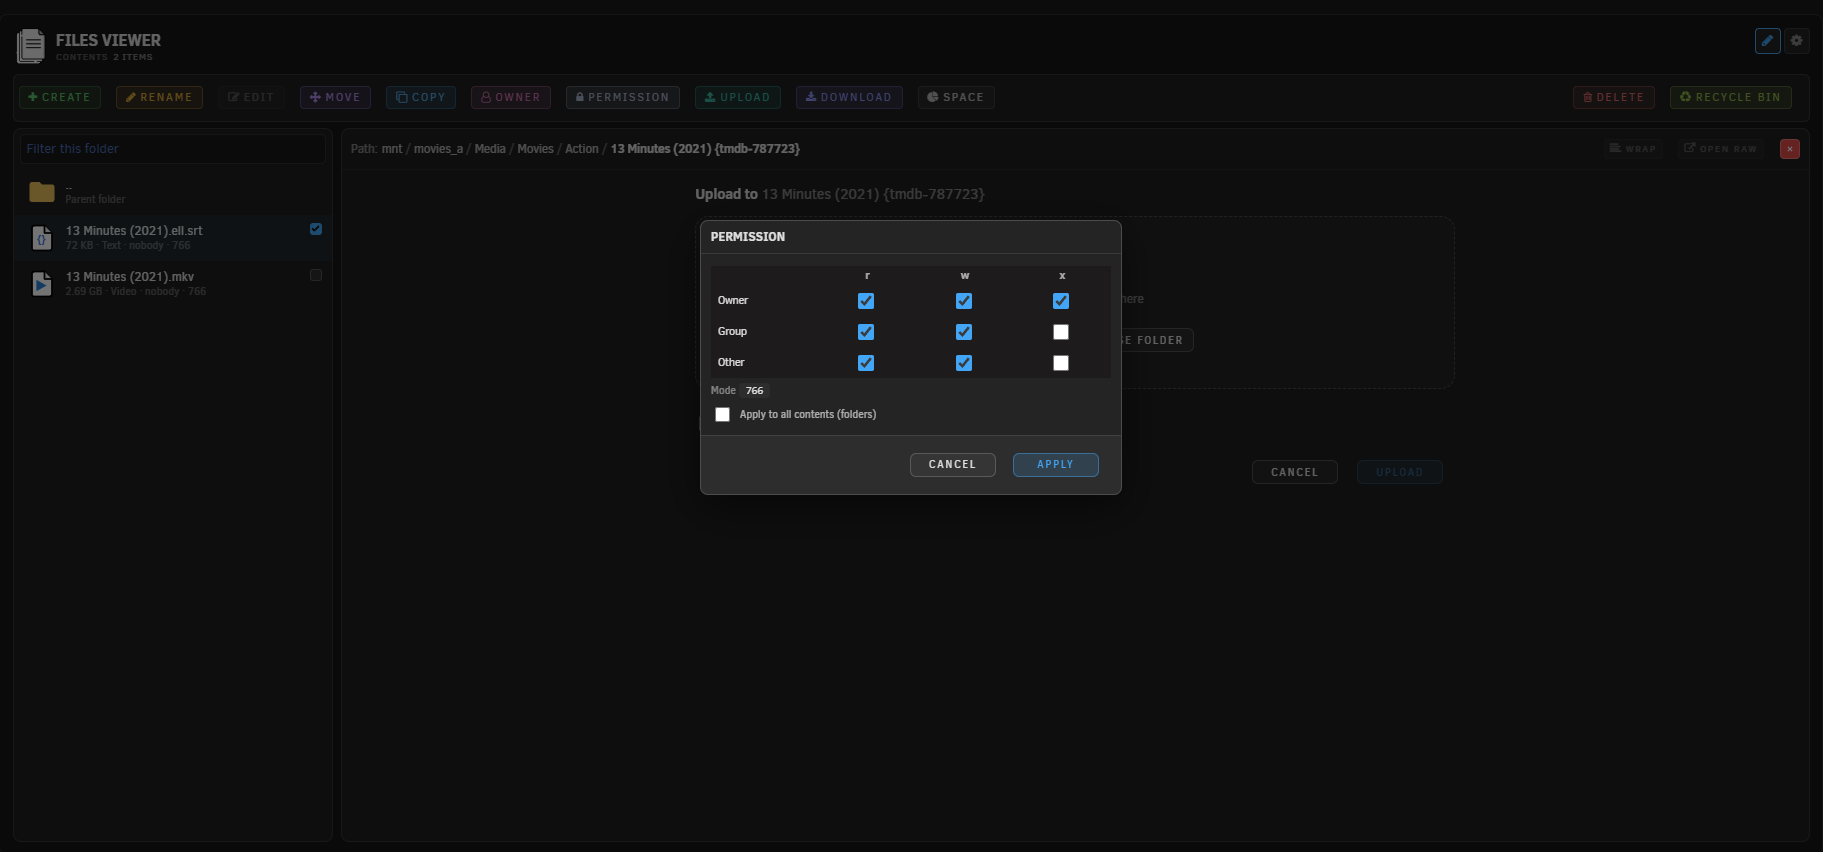This screenshot has width=1823, height=852.
Task: Open the Parent folder entry
Action: tap(173, 192)
